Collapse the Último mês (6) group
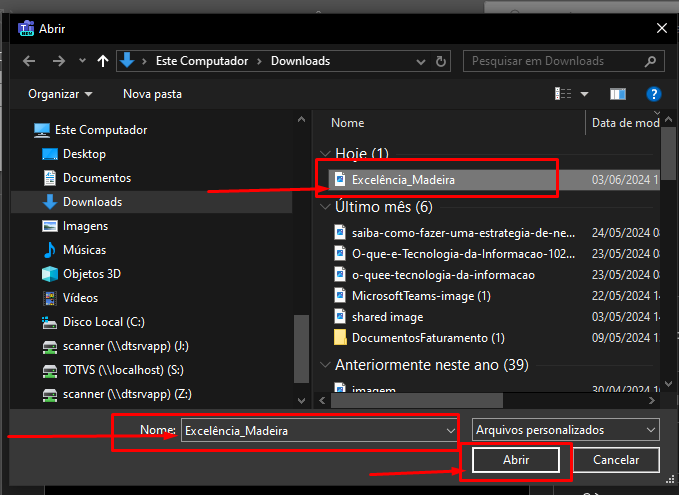Viewport: 679px width, 495px height. 325,207
